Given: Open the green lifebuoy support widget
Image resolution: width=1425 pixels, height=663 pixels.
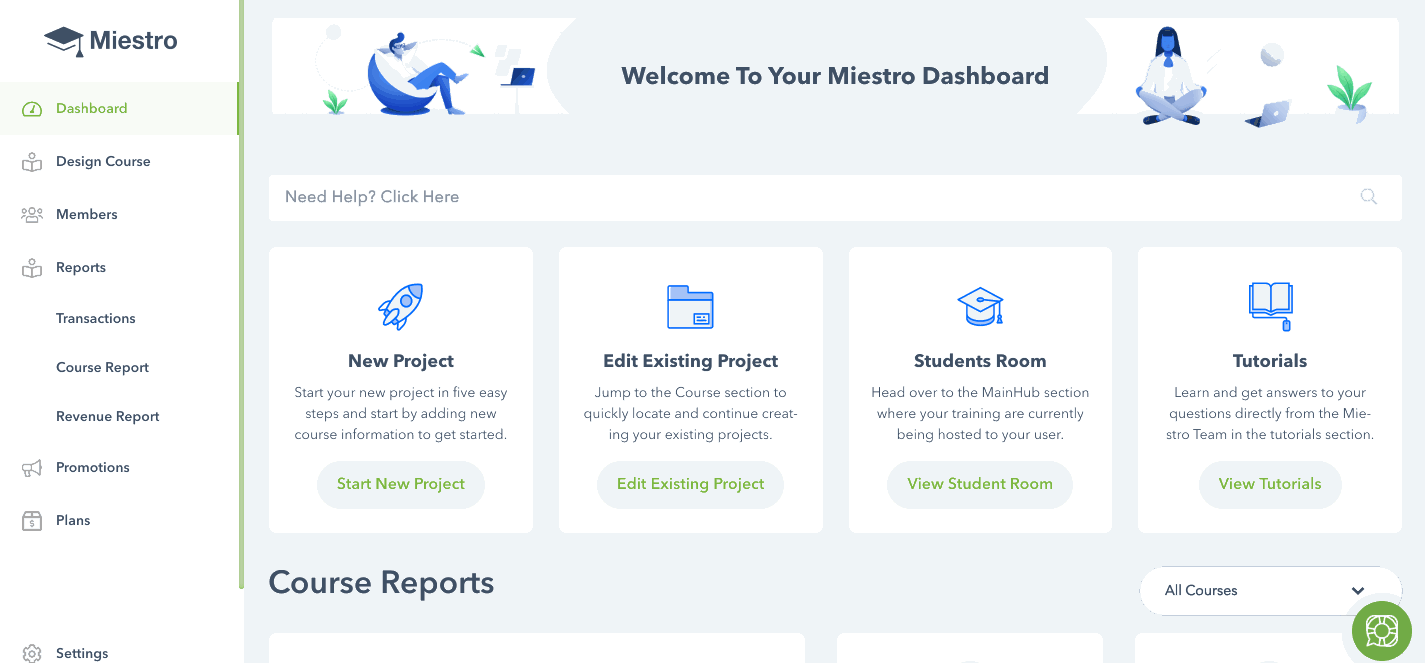Looking at the screenshot, I should click(x=1382, y=631).
